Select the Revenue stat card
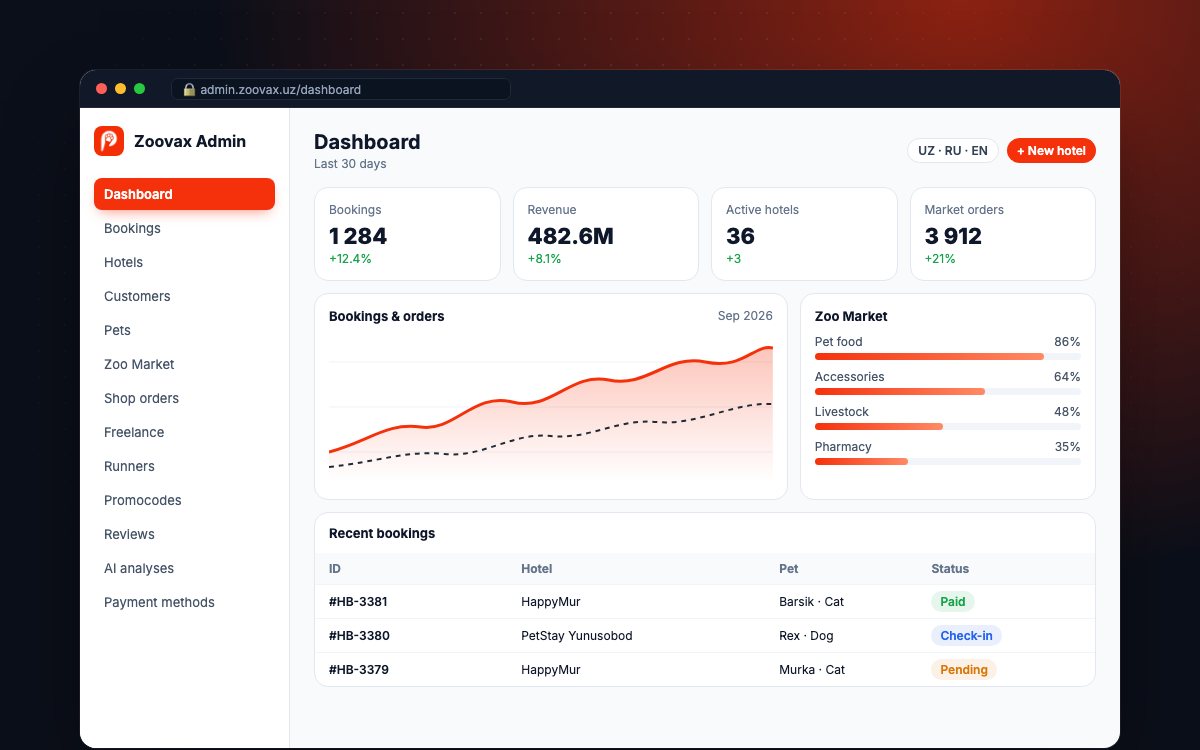 click(606, 234)
